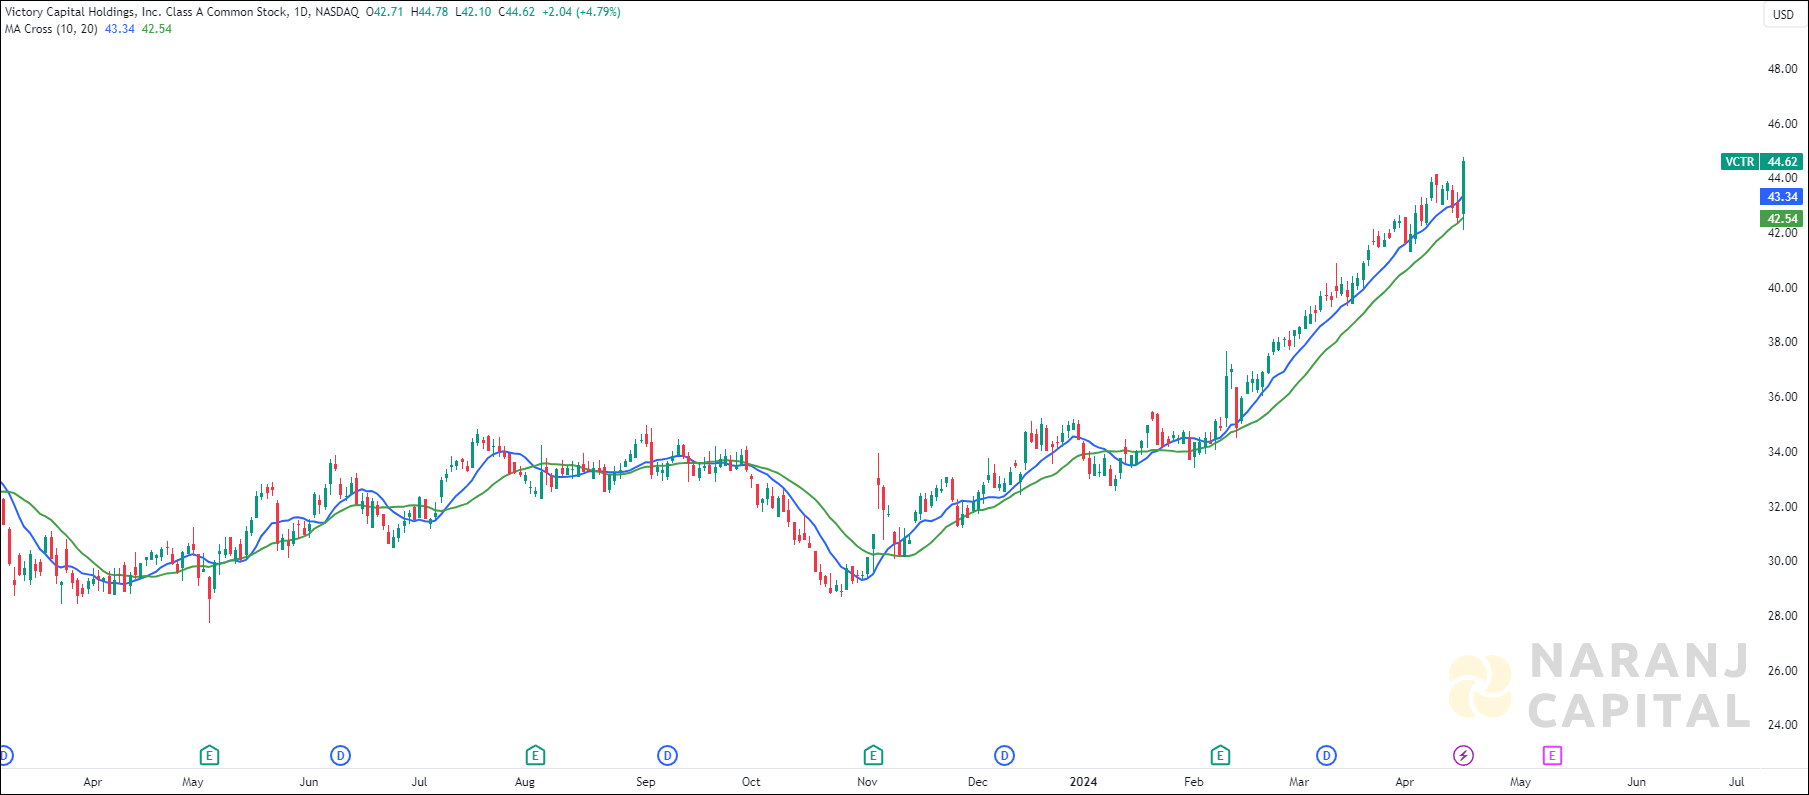Click the blue 43.34 axis price label
This screenshot has height=795, width=1809.
(x=1782, y=197)
